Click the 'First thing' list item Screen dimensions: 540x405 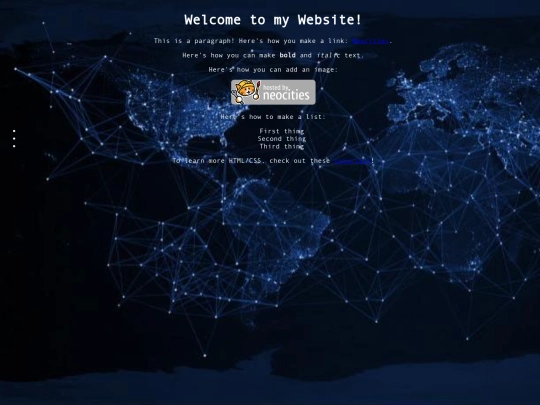pyautogui.click(x=282, y=131)
